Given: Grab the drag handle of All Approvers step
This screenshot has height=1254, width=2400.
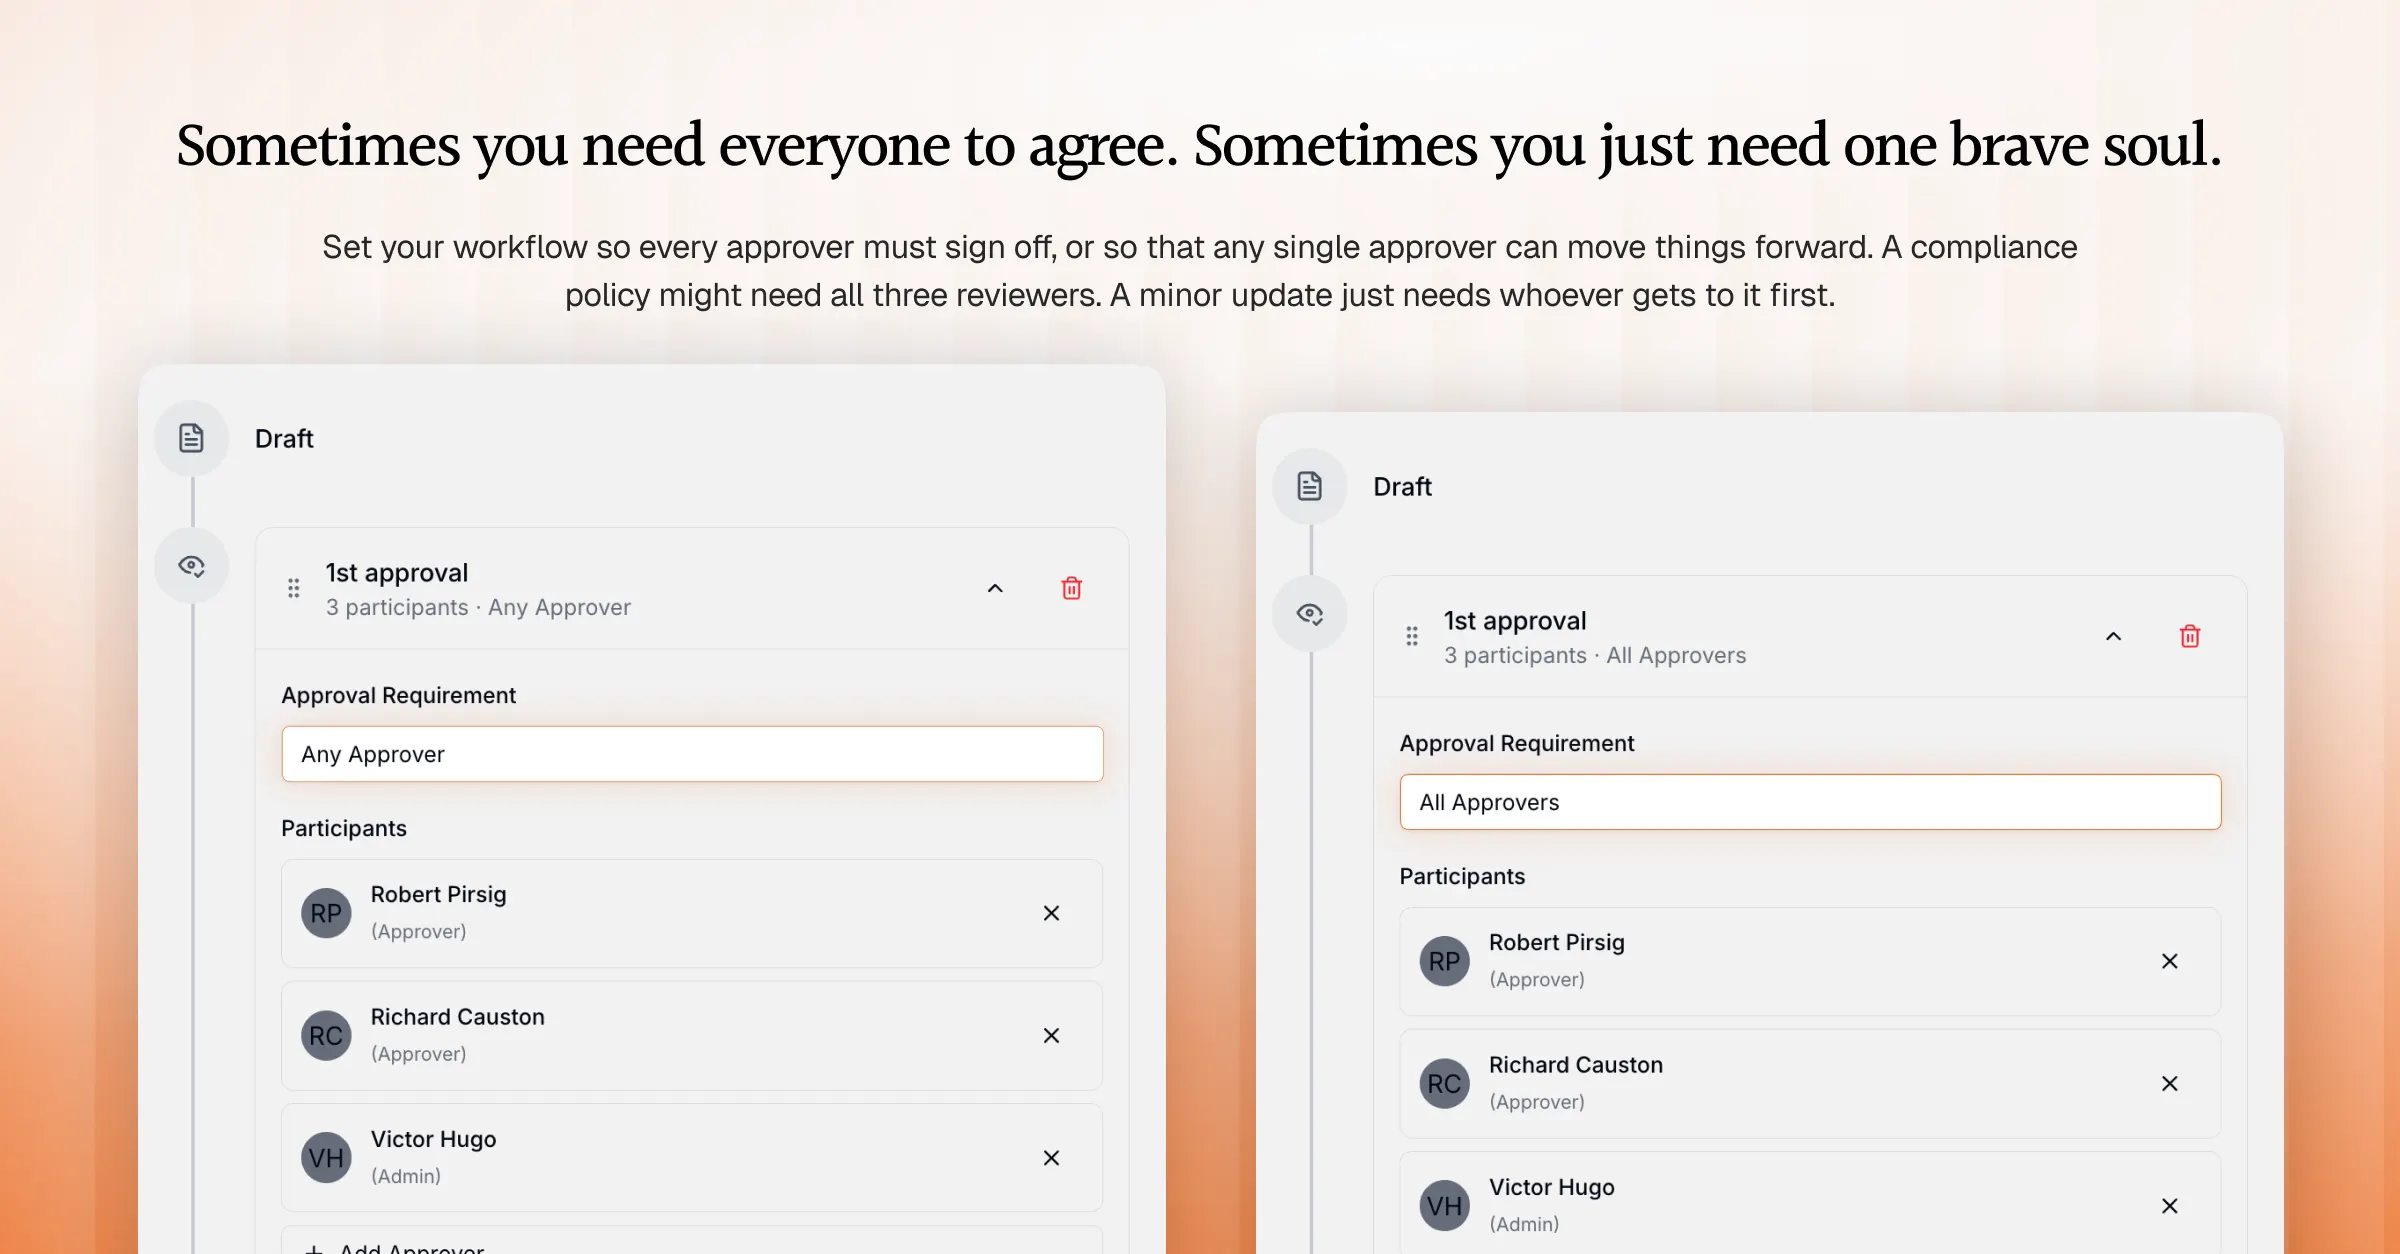Looking at the screenshot, I should coord(1411,636).
